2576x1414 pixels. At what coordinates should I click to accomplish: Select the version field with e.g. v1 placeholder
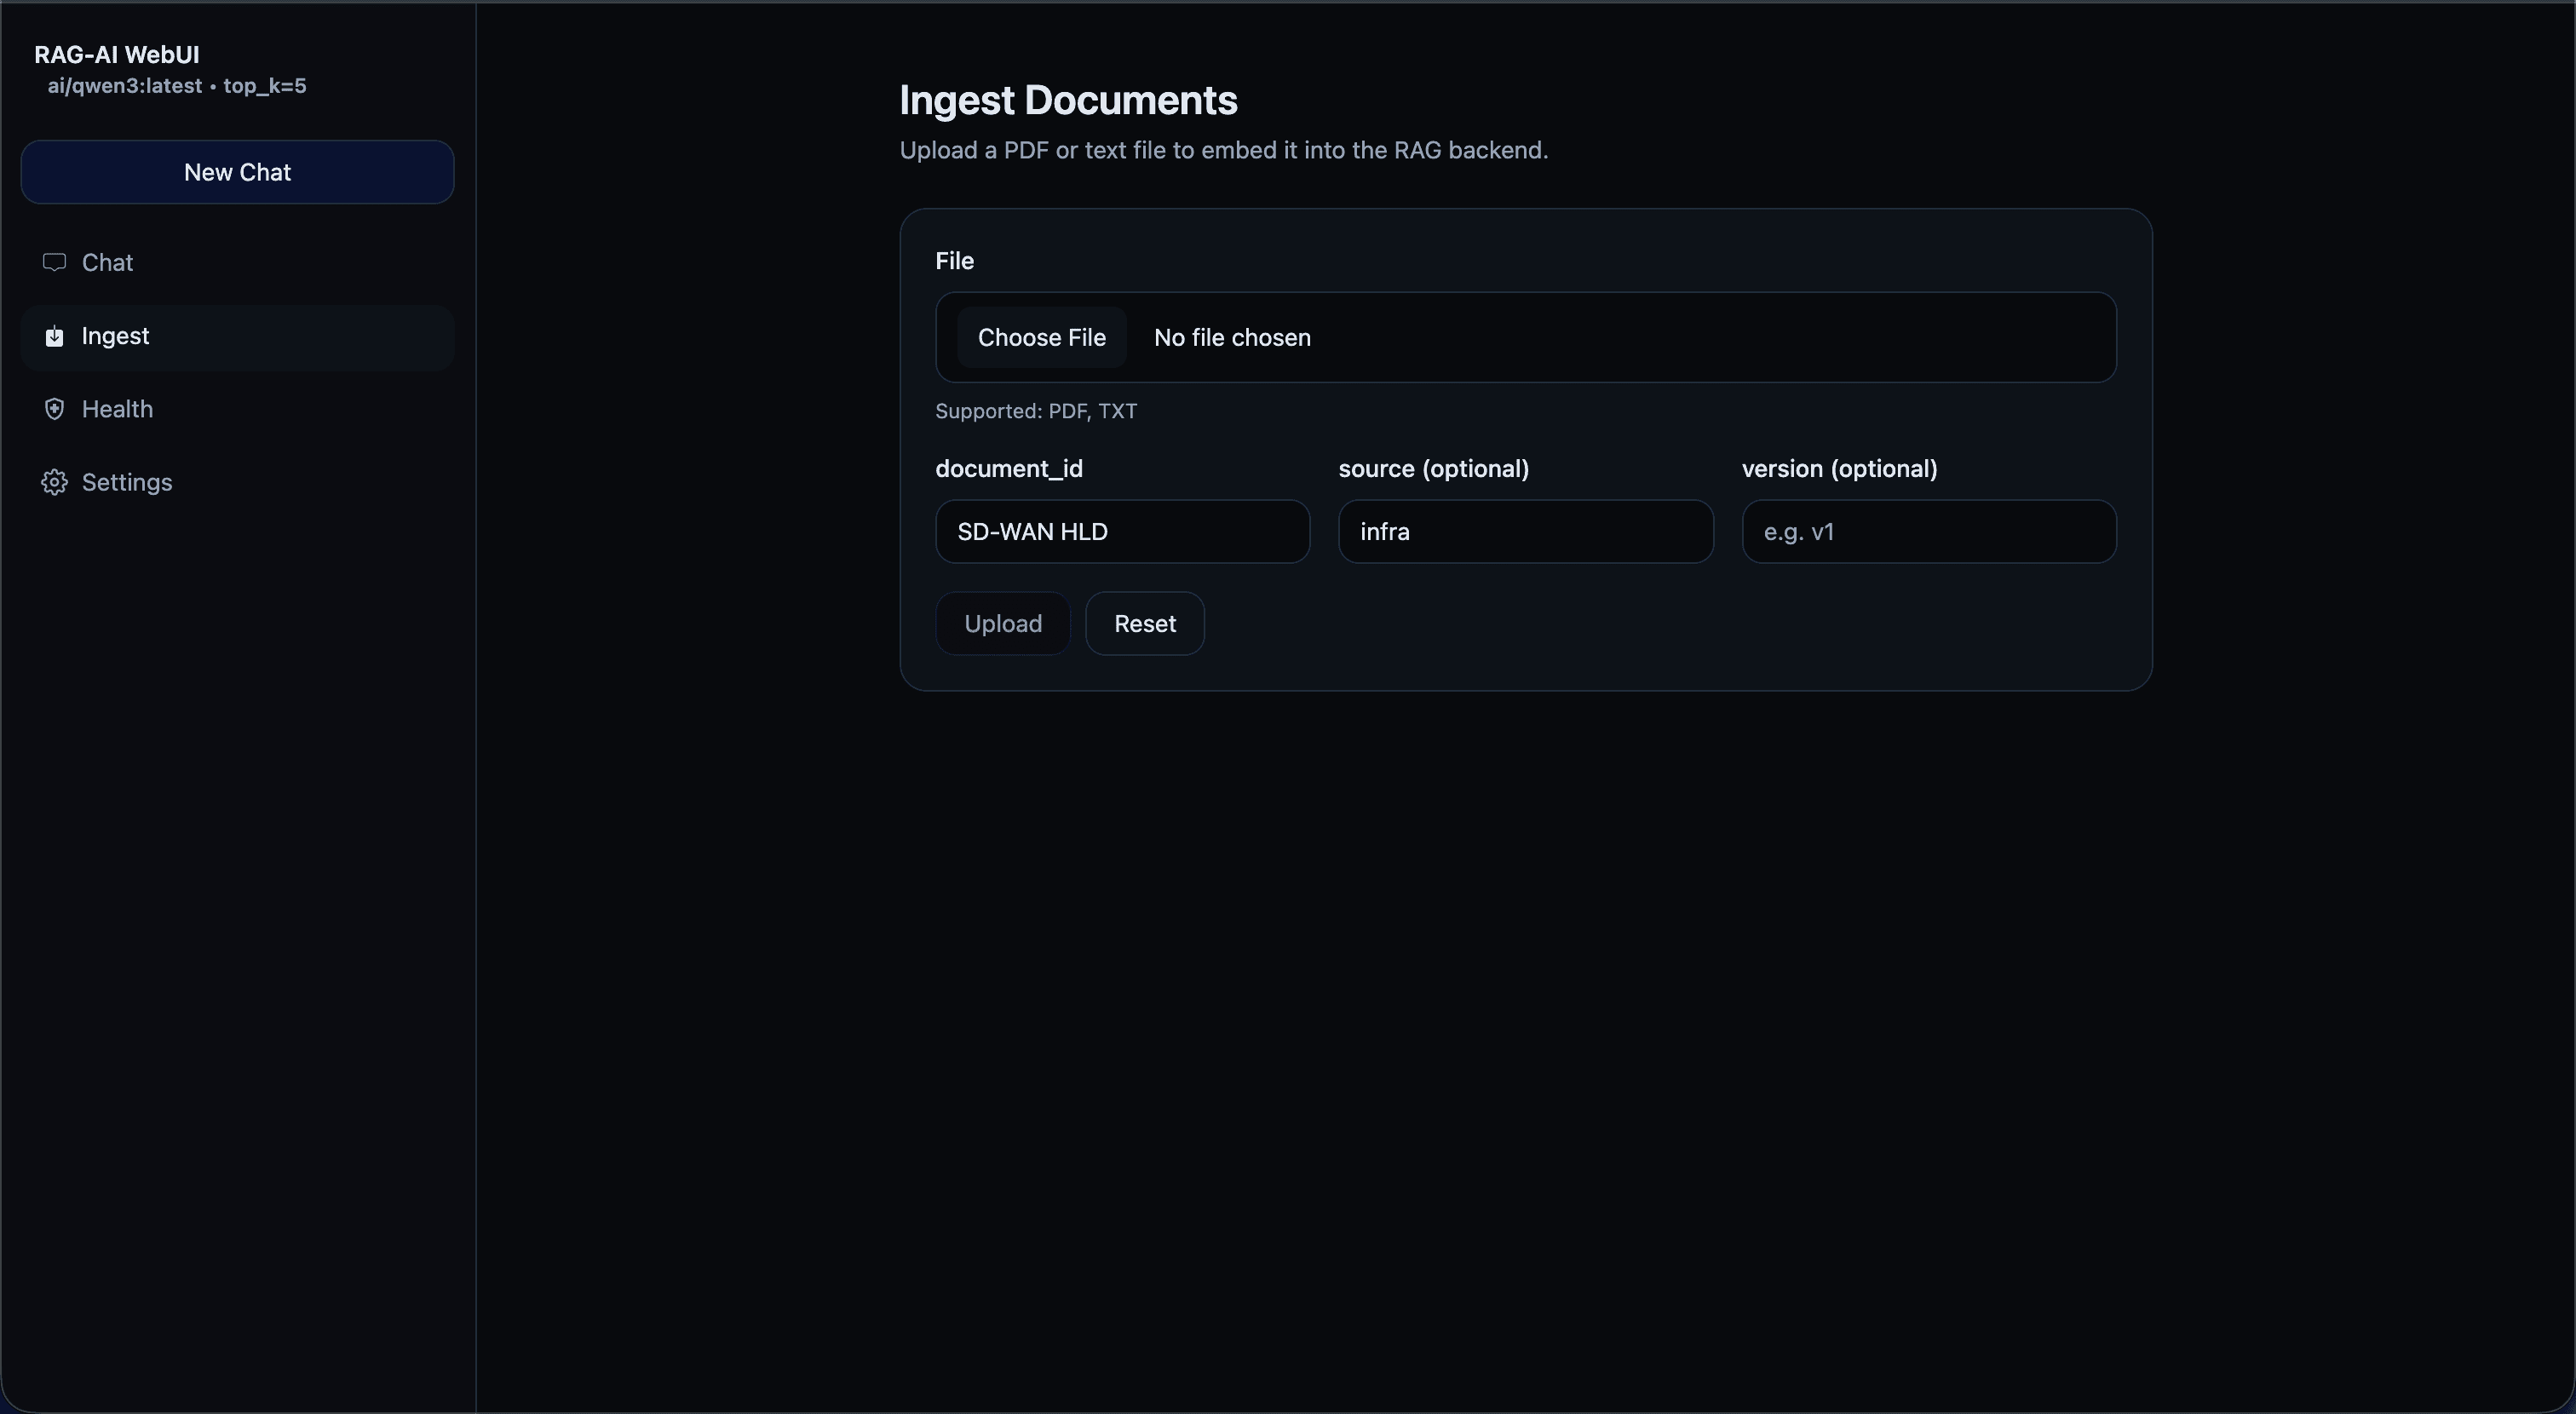click(1928, 531)
